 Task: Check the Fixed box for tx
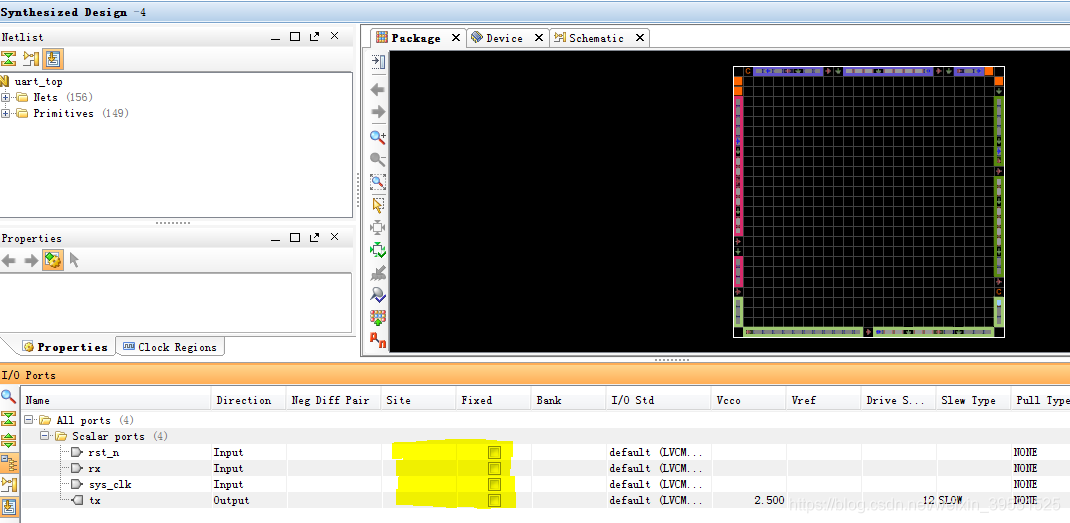point(494,500)
